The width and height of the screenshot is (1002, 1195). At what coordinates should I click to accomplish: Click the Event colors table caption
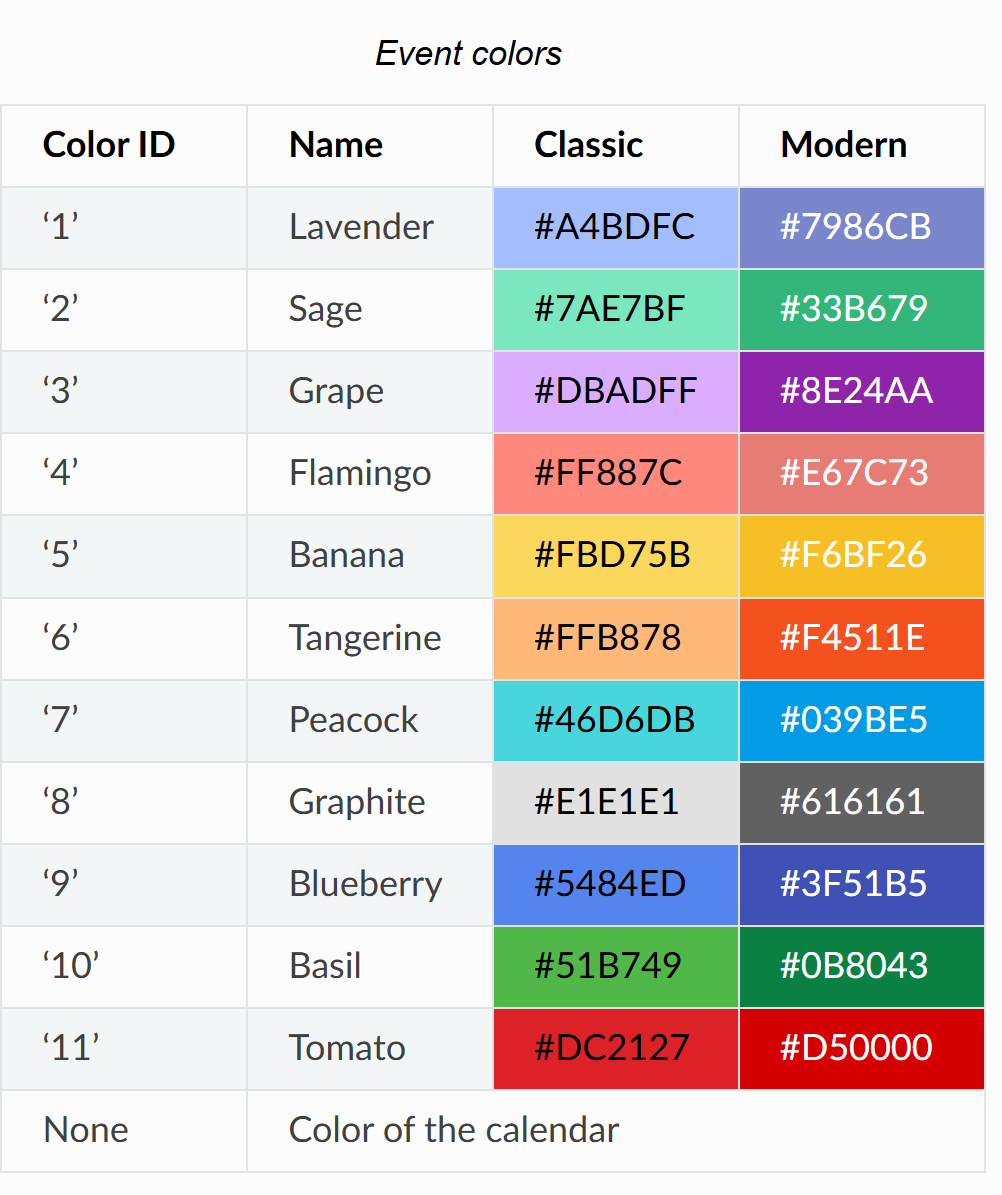point(468,53)
